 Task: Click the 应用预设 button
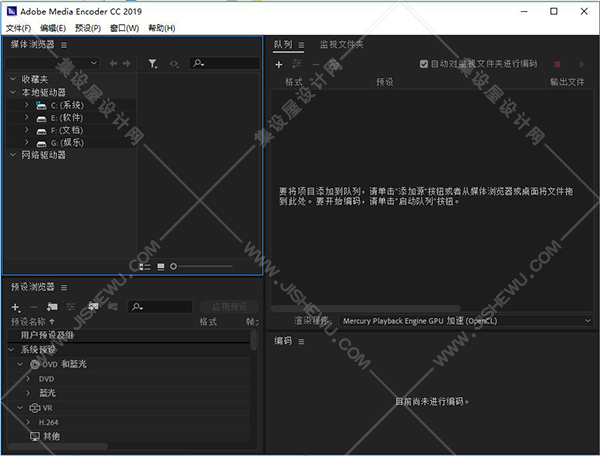point(230,307)
